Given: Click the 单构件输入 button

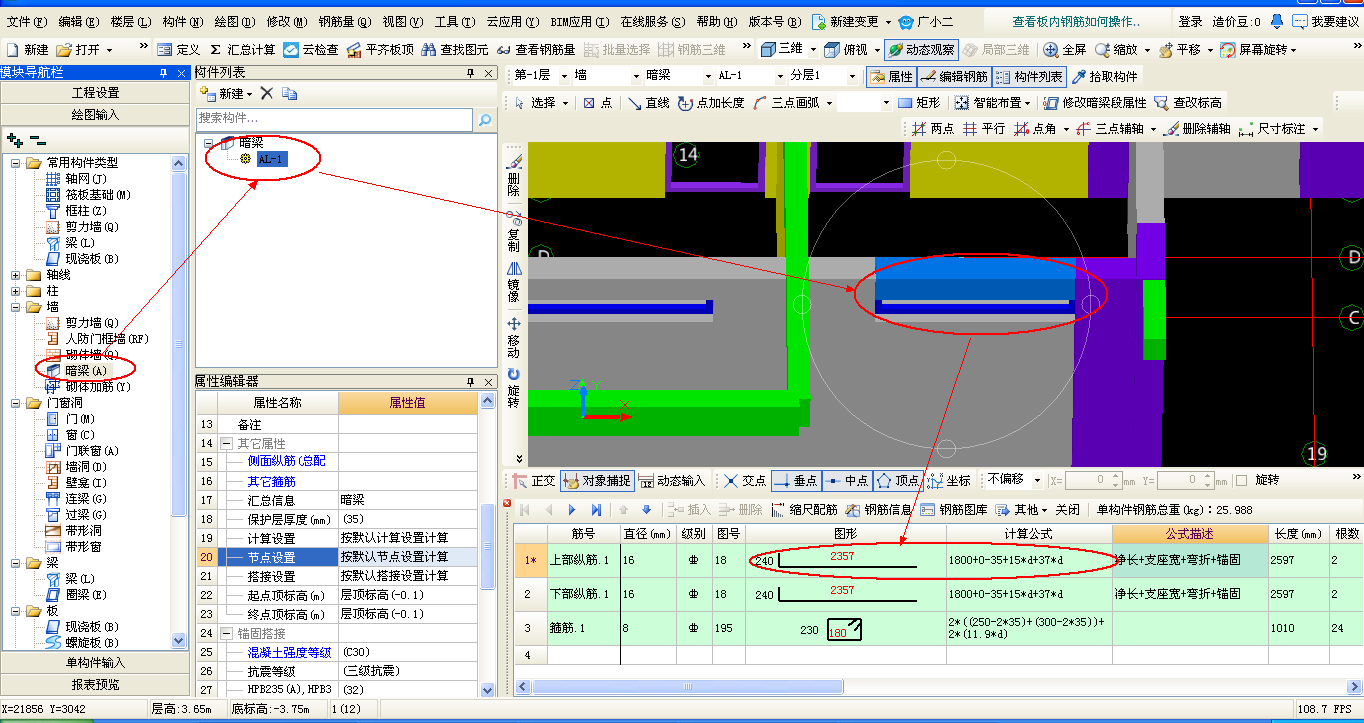Looking at the screenshot, I should [95, 662].
